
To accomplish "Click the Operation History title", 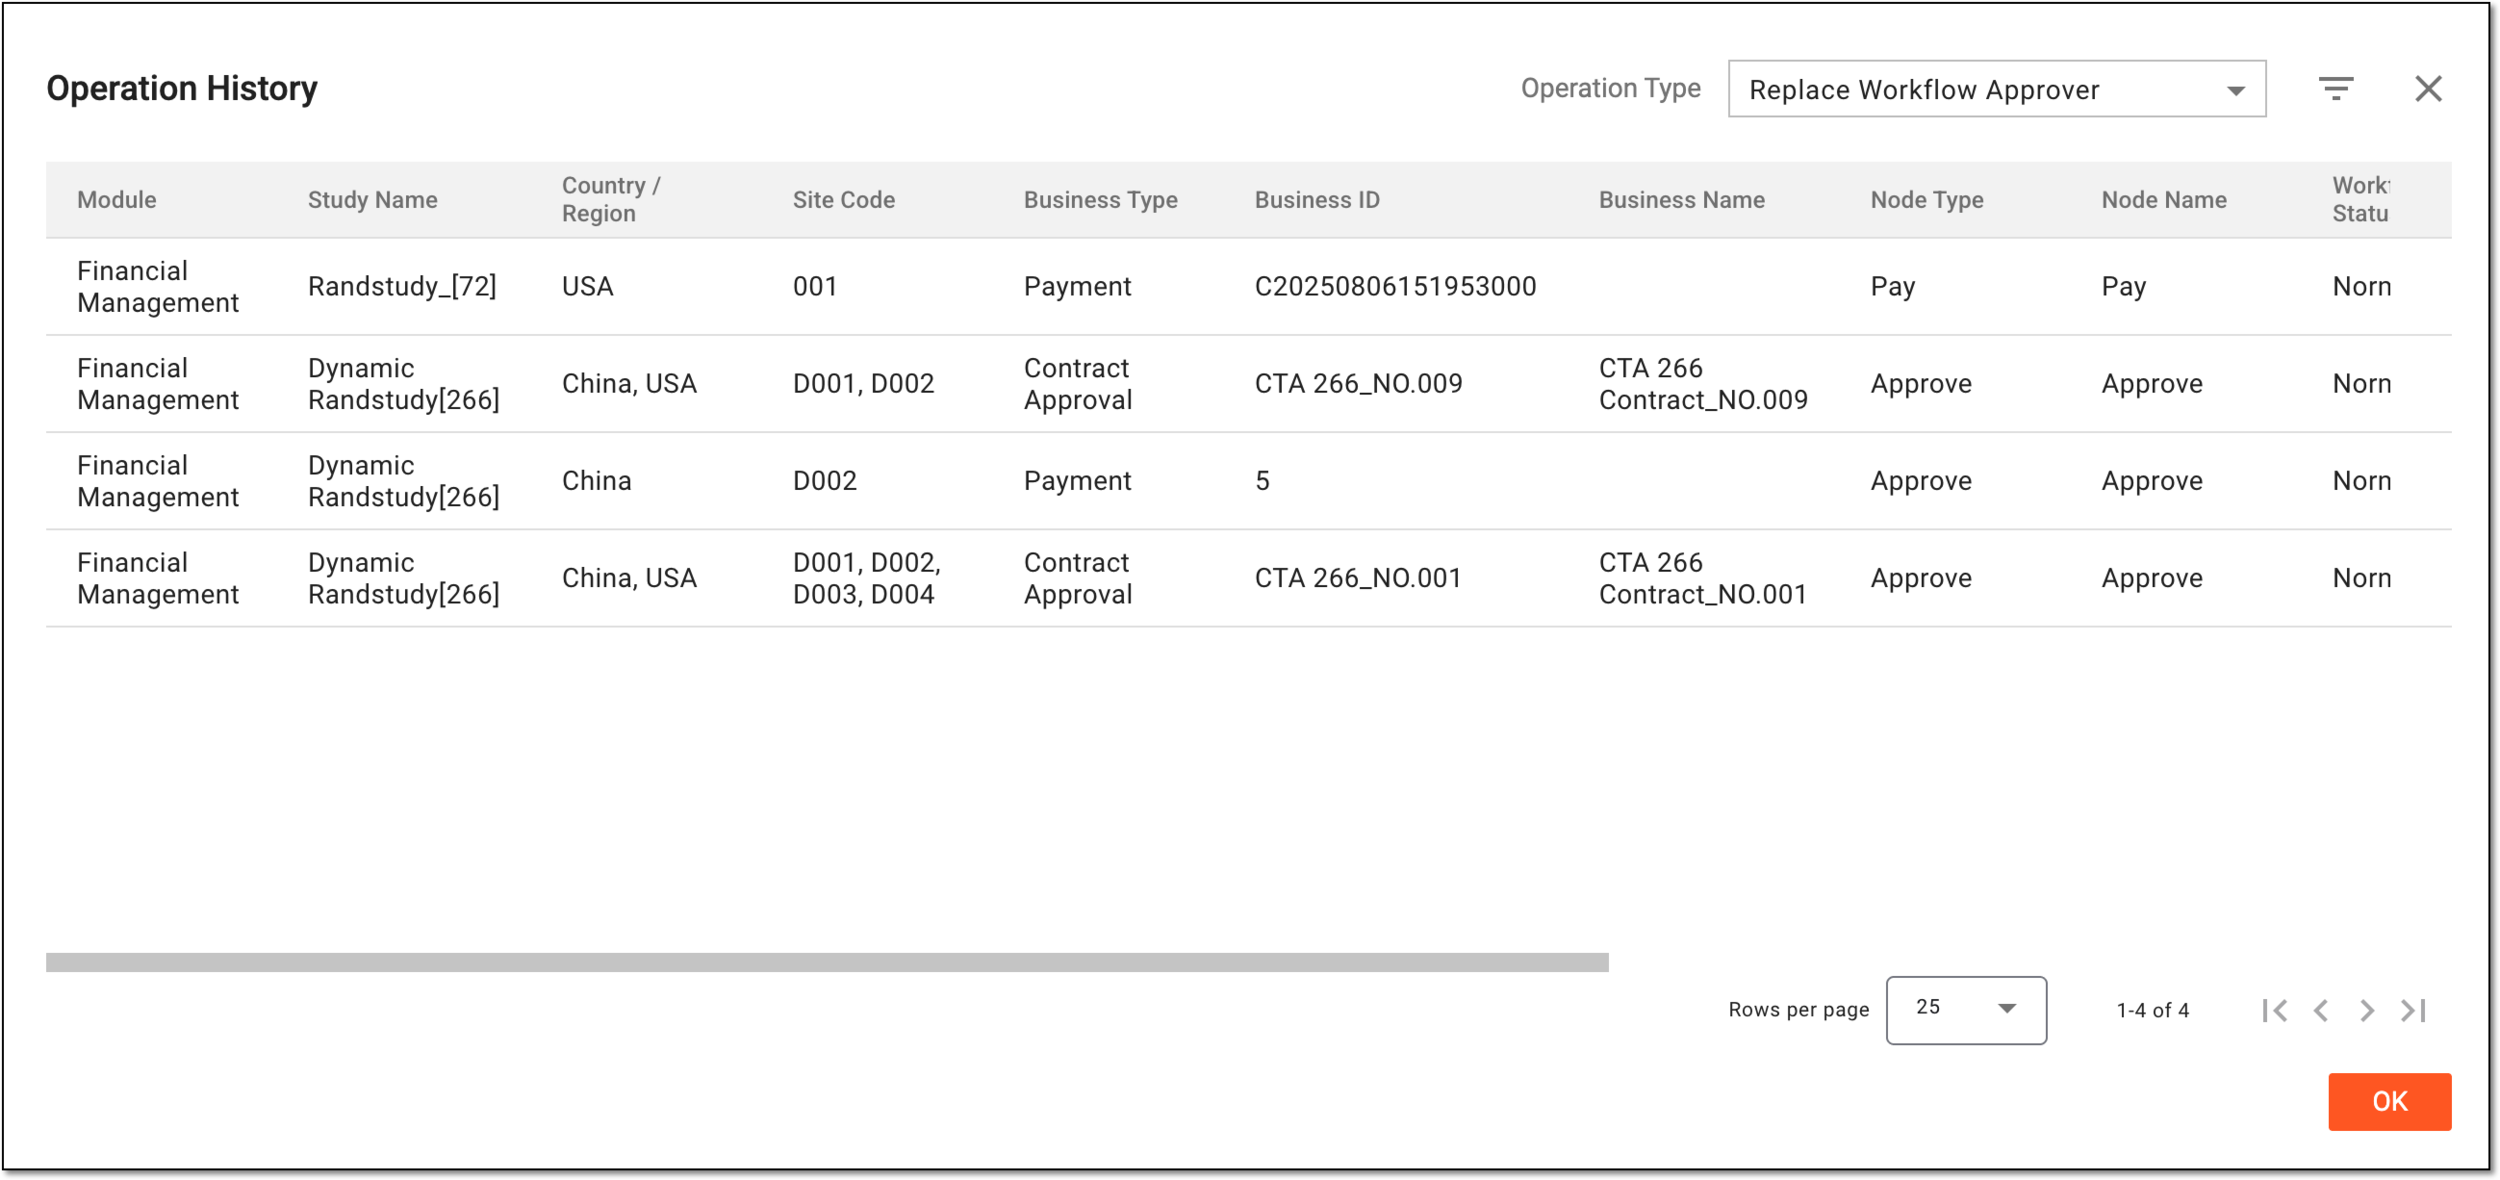I will pyautogui.click(x=182, y=89).
